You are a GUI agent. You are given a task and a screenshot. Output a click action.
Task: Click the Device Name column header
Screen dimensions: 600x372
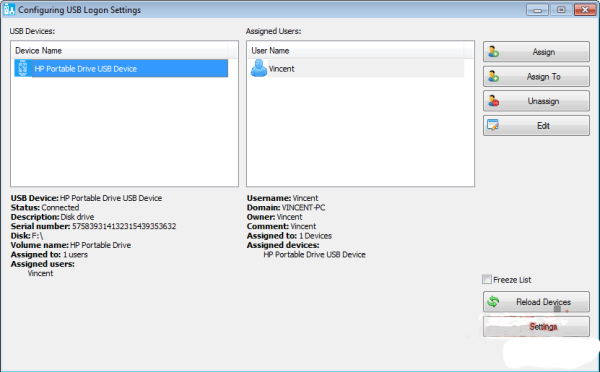click(x=121, y=51)
